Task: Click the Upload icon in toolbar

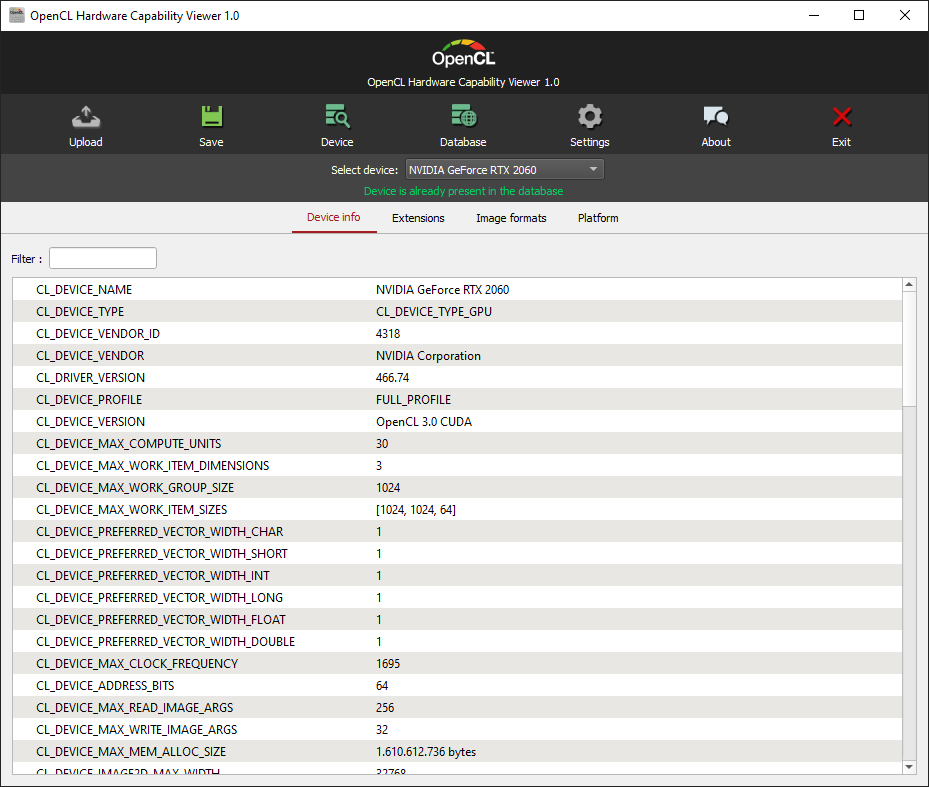Action: pos(86,117)
